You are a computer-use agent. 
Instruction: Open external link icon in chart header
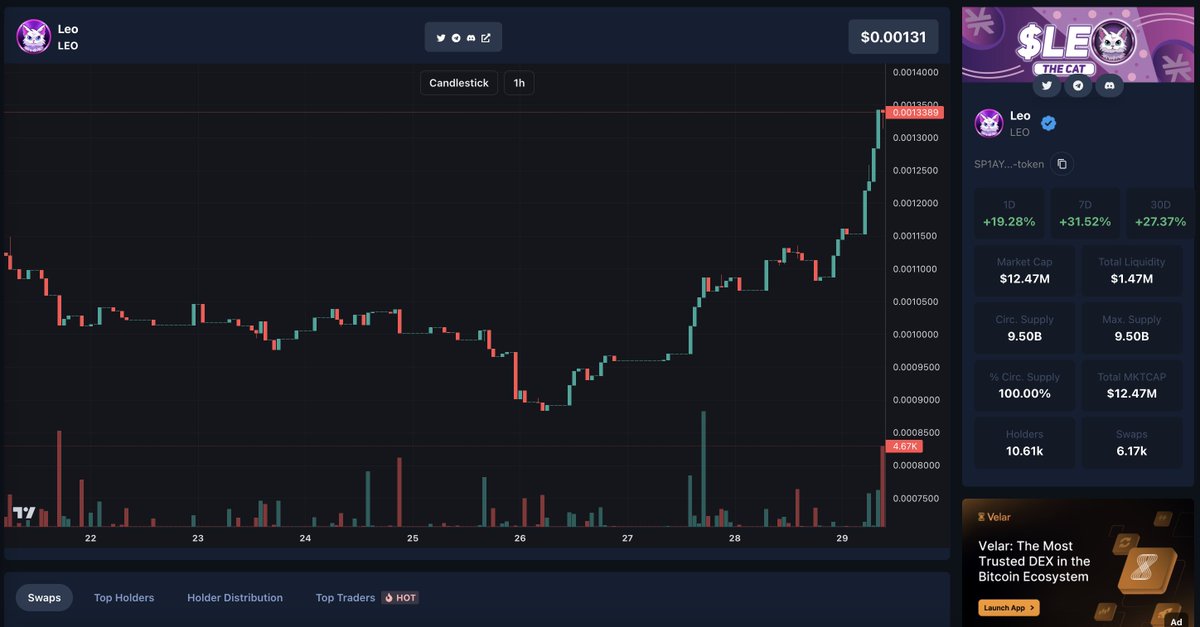tap(486, 38)
